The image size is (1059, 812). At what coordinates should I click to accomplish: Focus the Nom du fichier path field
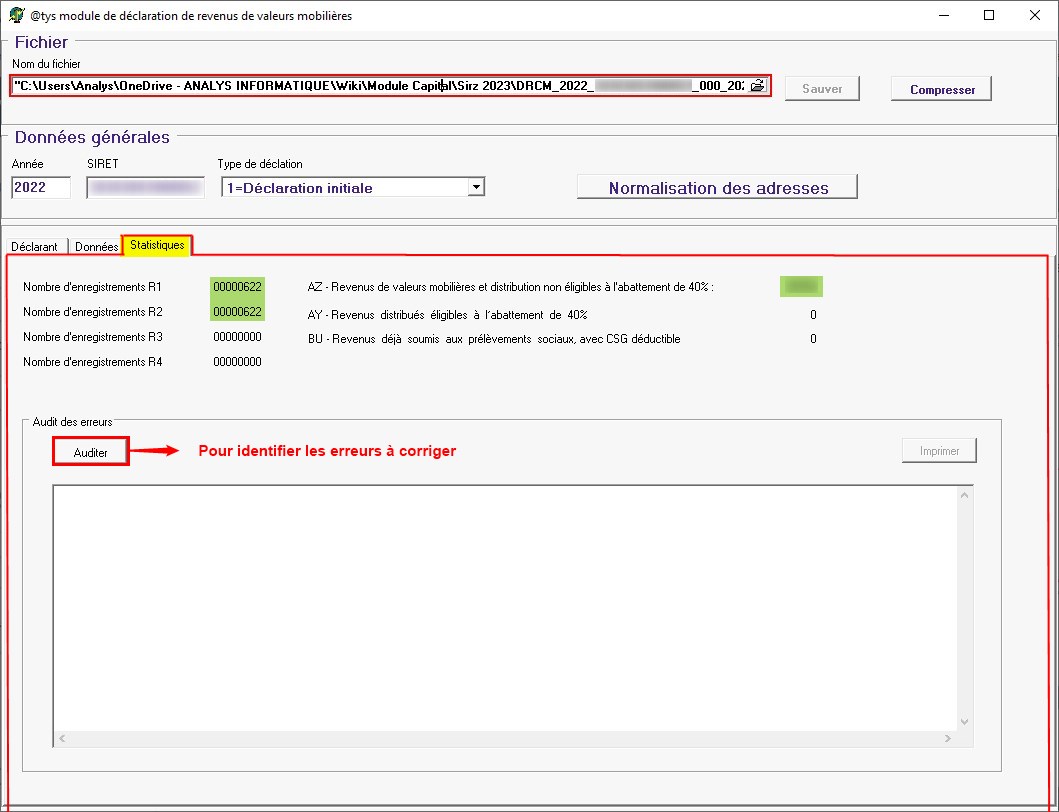(x=380, y=87)
